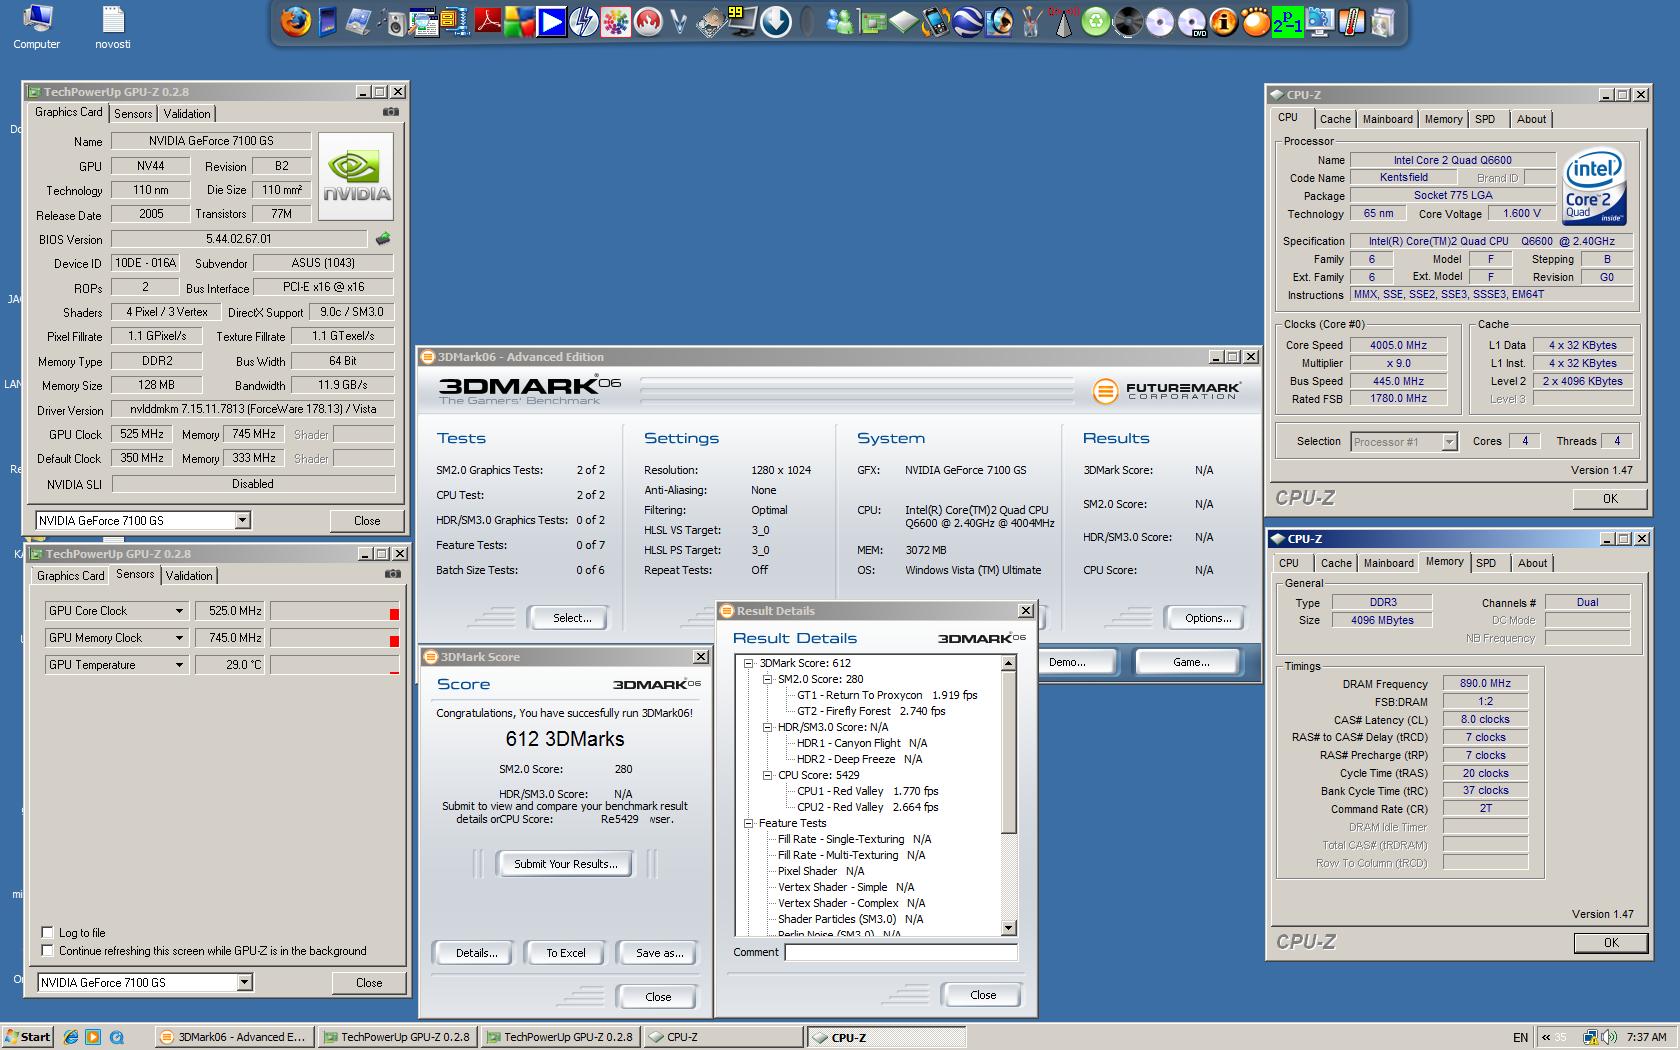Screen dimensions: 1680x1050
Task: Open About tab in lower CPU-Z
Action: [1532, 563]
